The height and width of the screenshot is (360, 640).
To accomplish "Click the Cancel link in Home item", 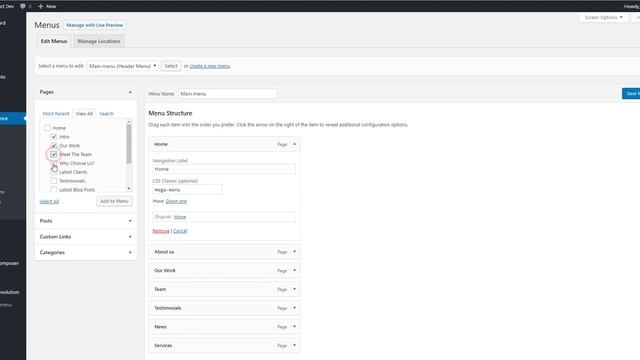I will coord(180,231).
